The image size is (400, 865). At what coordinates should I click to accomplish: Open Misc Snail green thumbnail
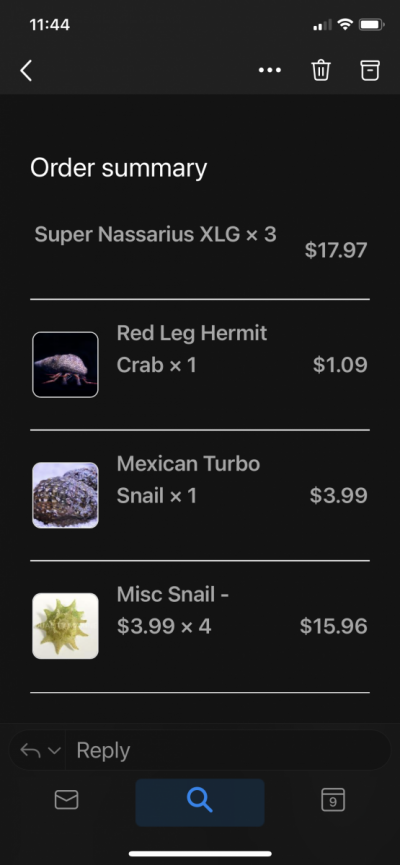(65, 626)
